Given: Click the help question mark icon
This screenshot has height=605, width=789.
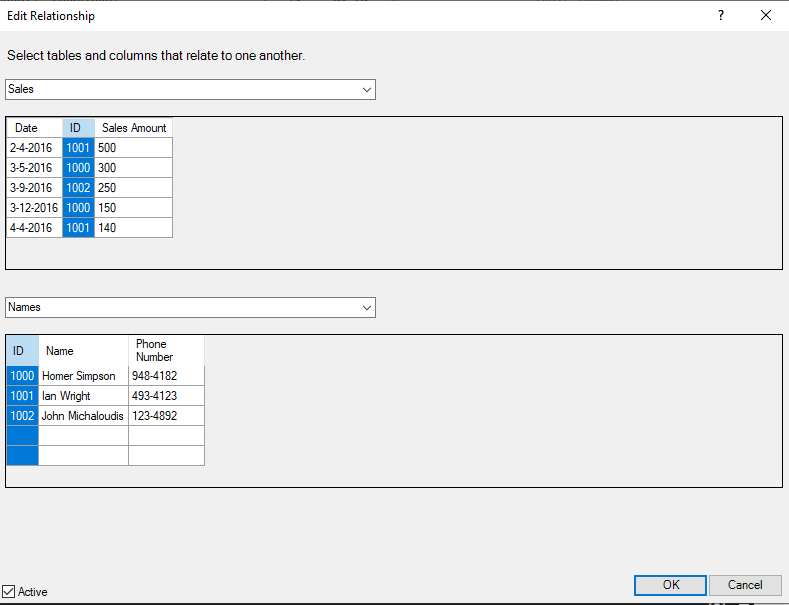Looking at the screenshot, I should [721, 16].
